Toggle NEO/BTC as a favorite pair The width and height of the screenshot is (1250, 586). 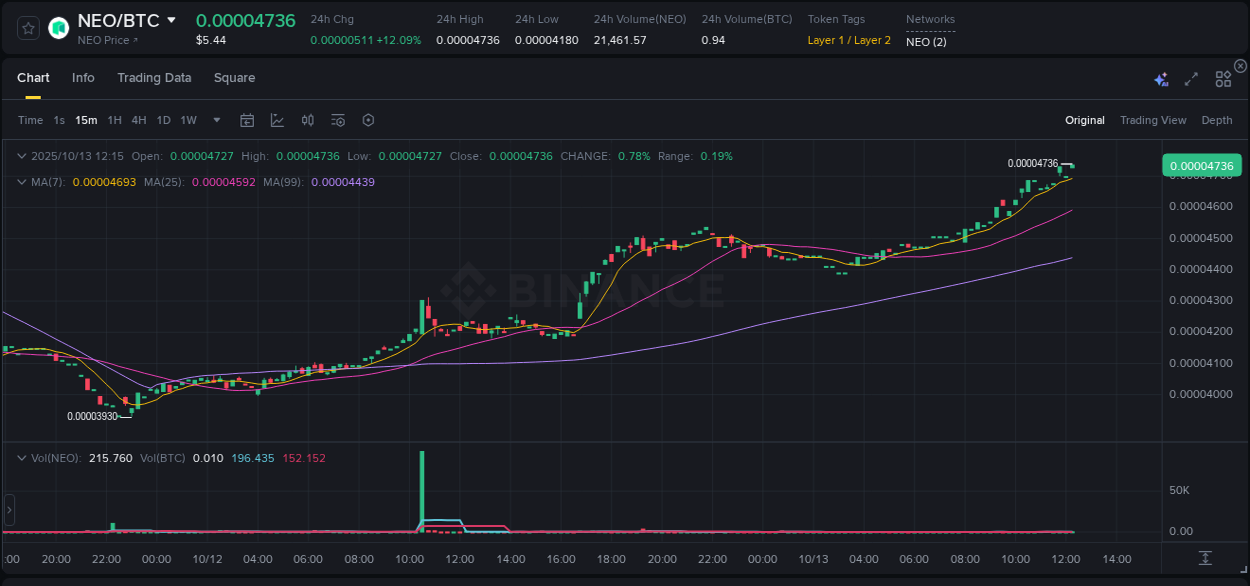[x=27, y=27]
